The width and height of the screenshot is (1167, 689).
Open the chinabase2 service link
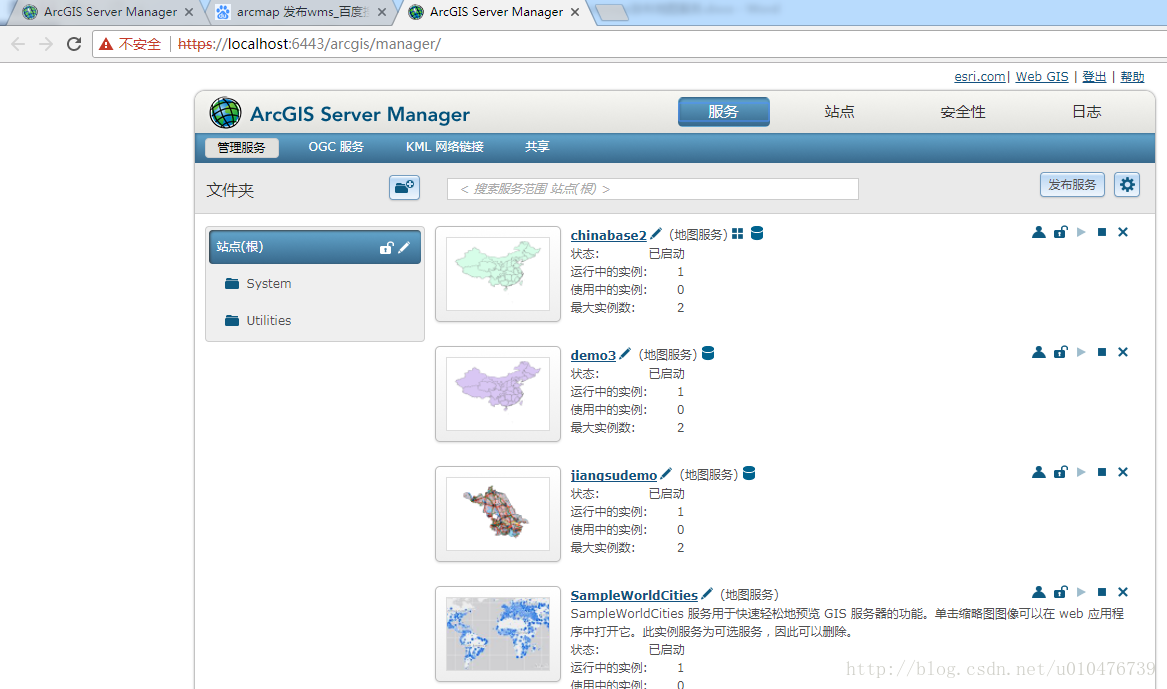(609, 235)
